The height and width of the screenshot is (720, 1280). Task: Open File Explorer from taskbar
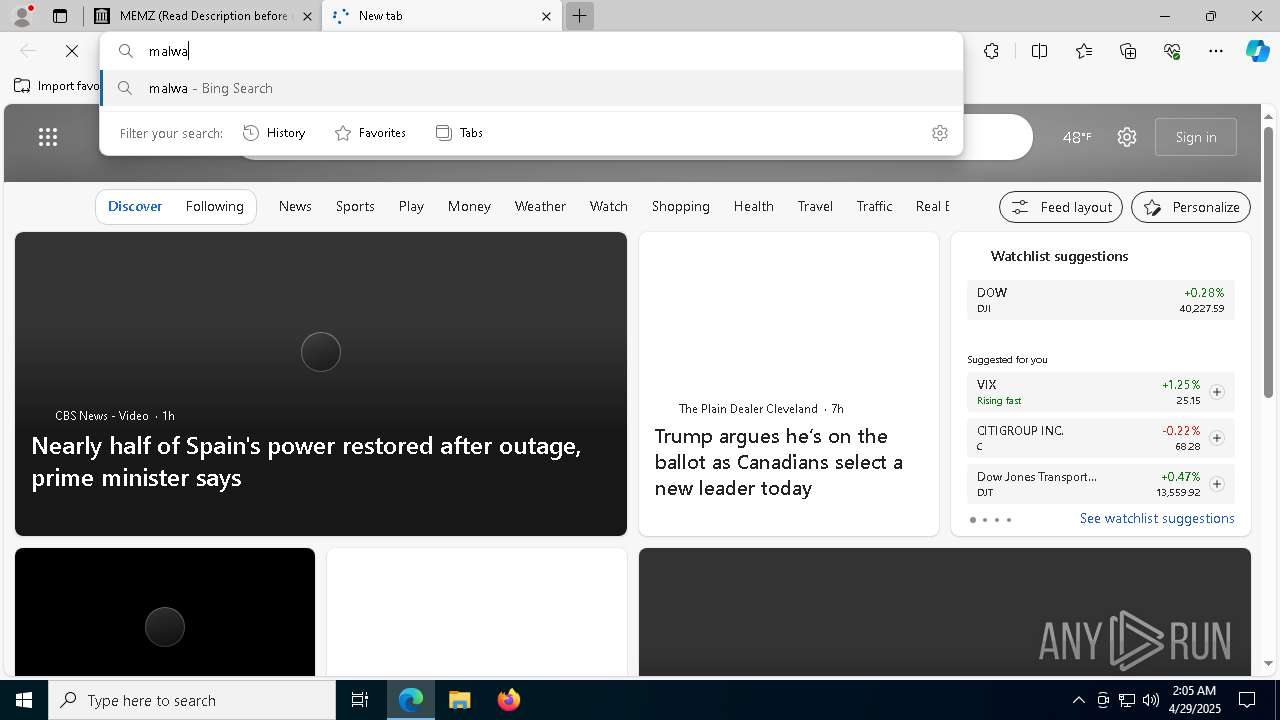coord(459,700)
